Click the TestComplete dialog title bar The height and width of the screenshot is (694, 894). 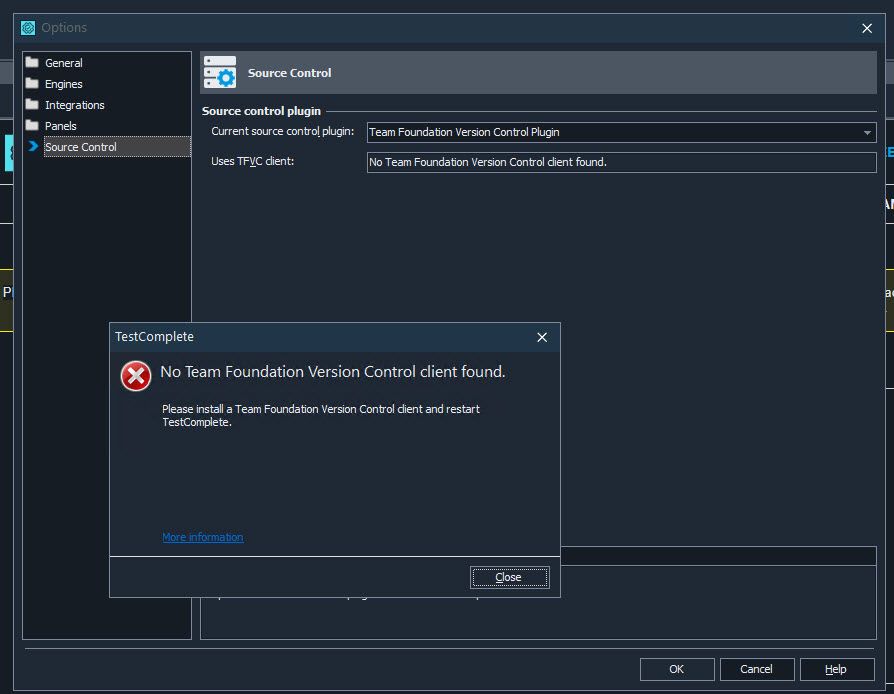point(320,337)
